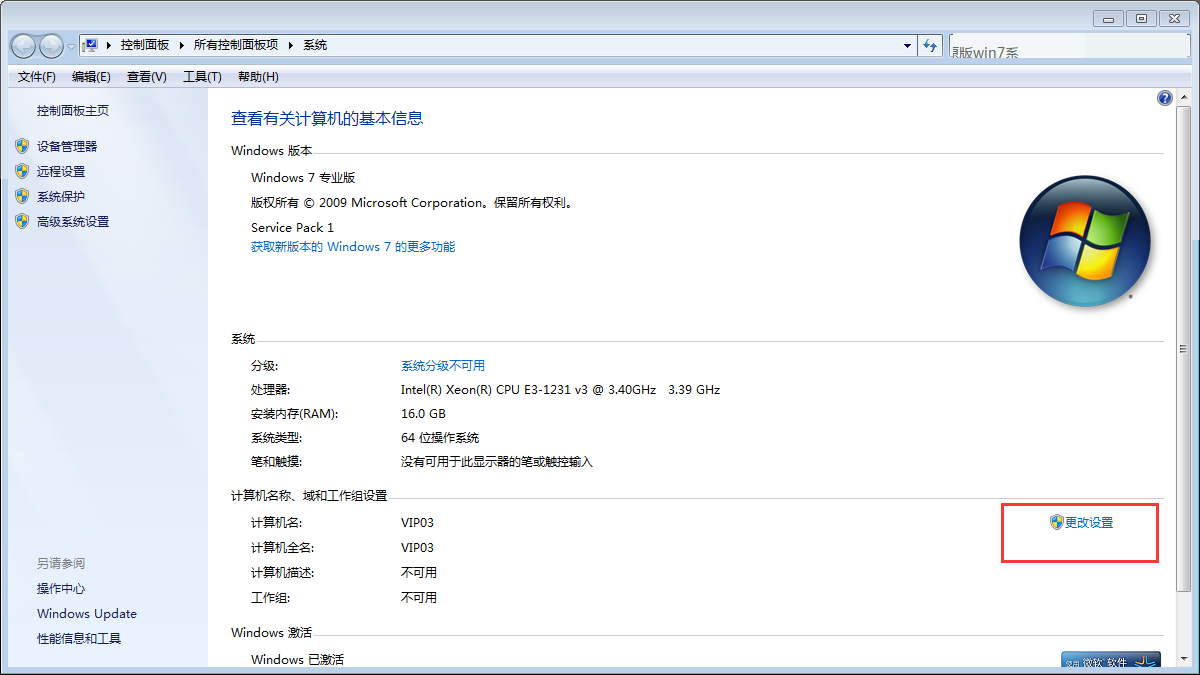Click the shield icon beside 高级系统设置

tap(22, 221)
